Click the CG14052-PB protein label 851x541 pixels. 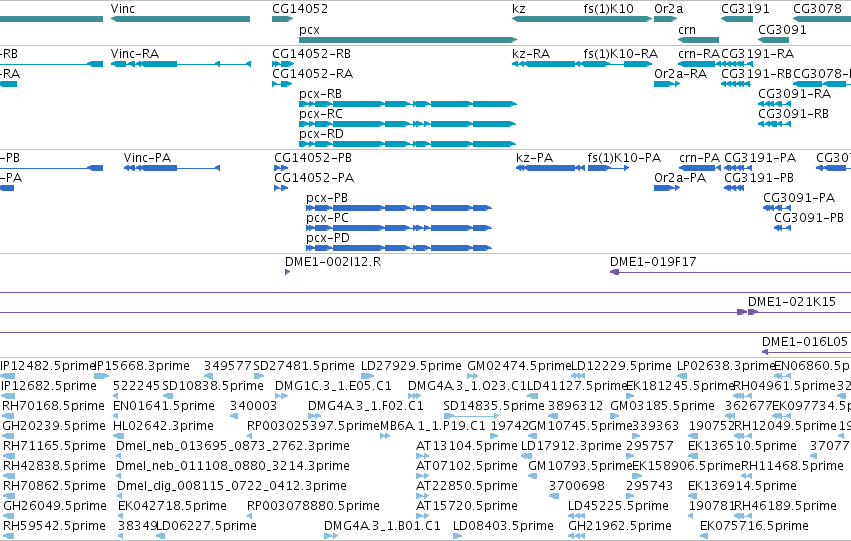coord(313,157)
